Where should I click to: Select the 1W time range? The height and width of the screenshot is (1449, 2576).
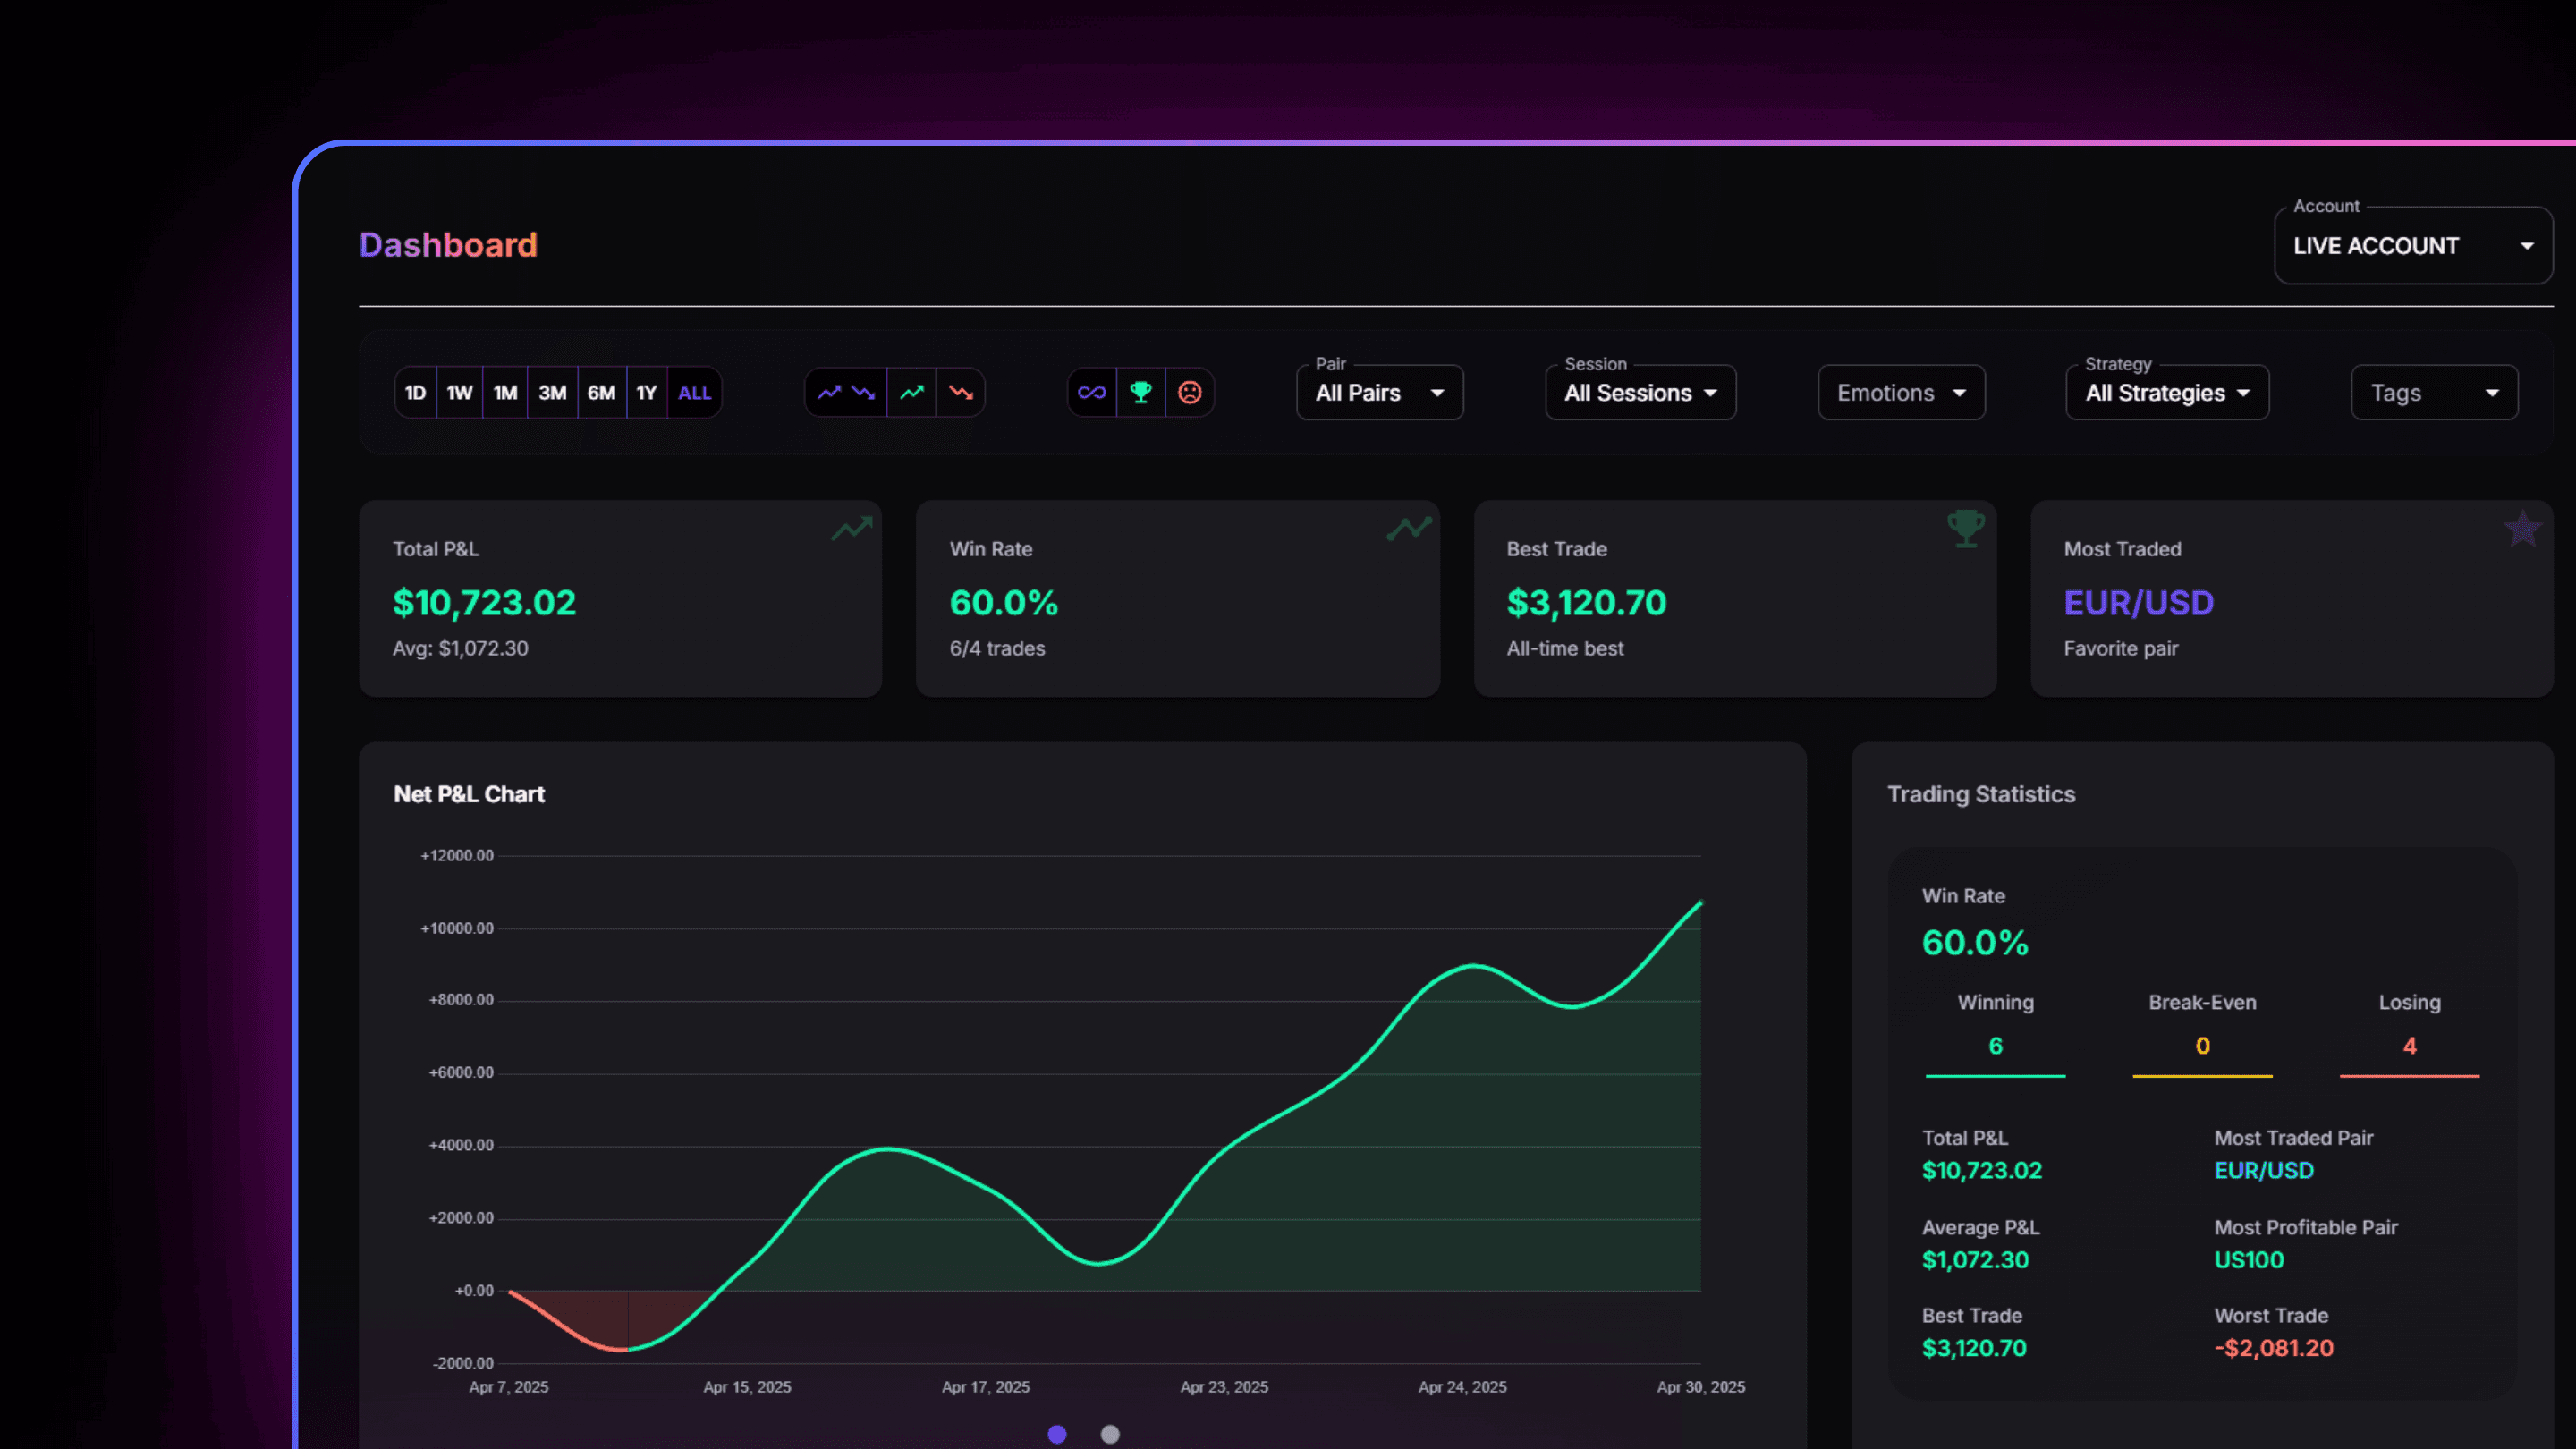(460, 393)
